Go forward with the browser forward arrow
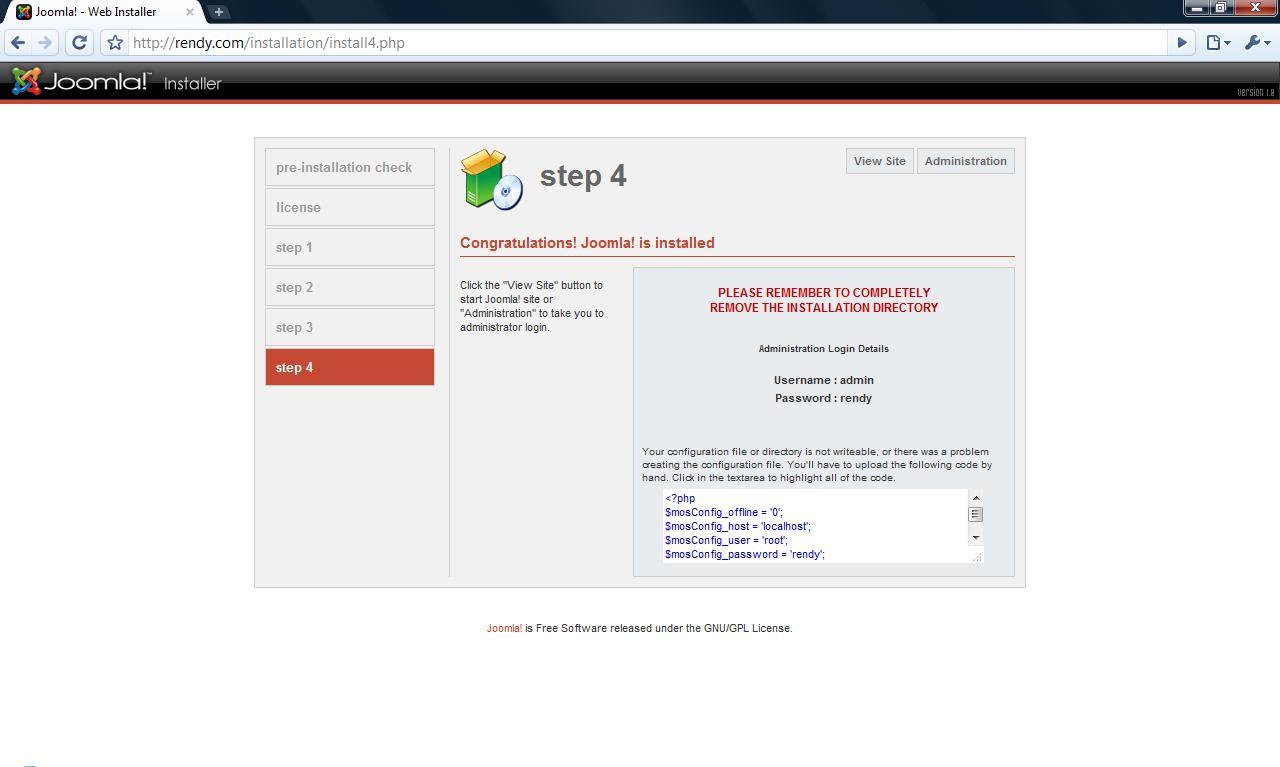The height and width of the screenshot is (767, 1280). 44,43
